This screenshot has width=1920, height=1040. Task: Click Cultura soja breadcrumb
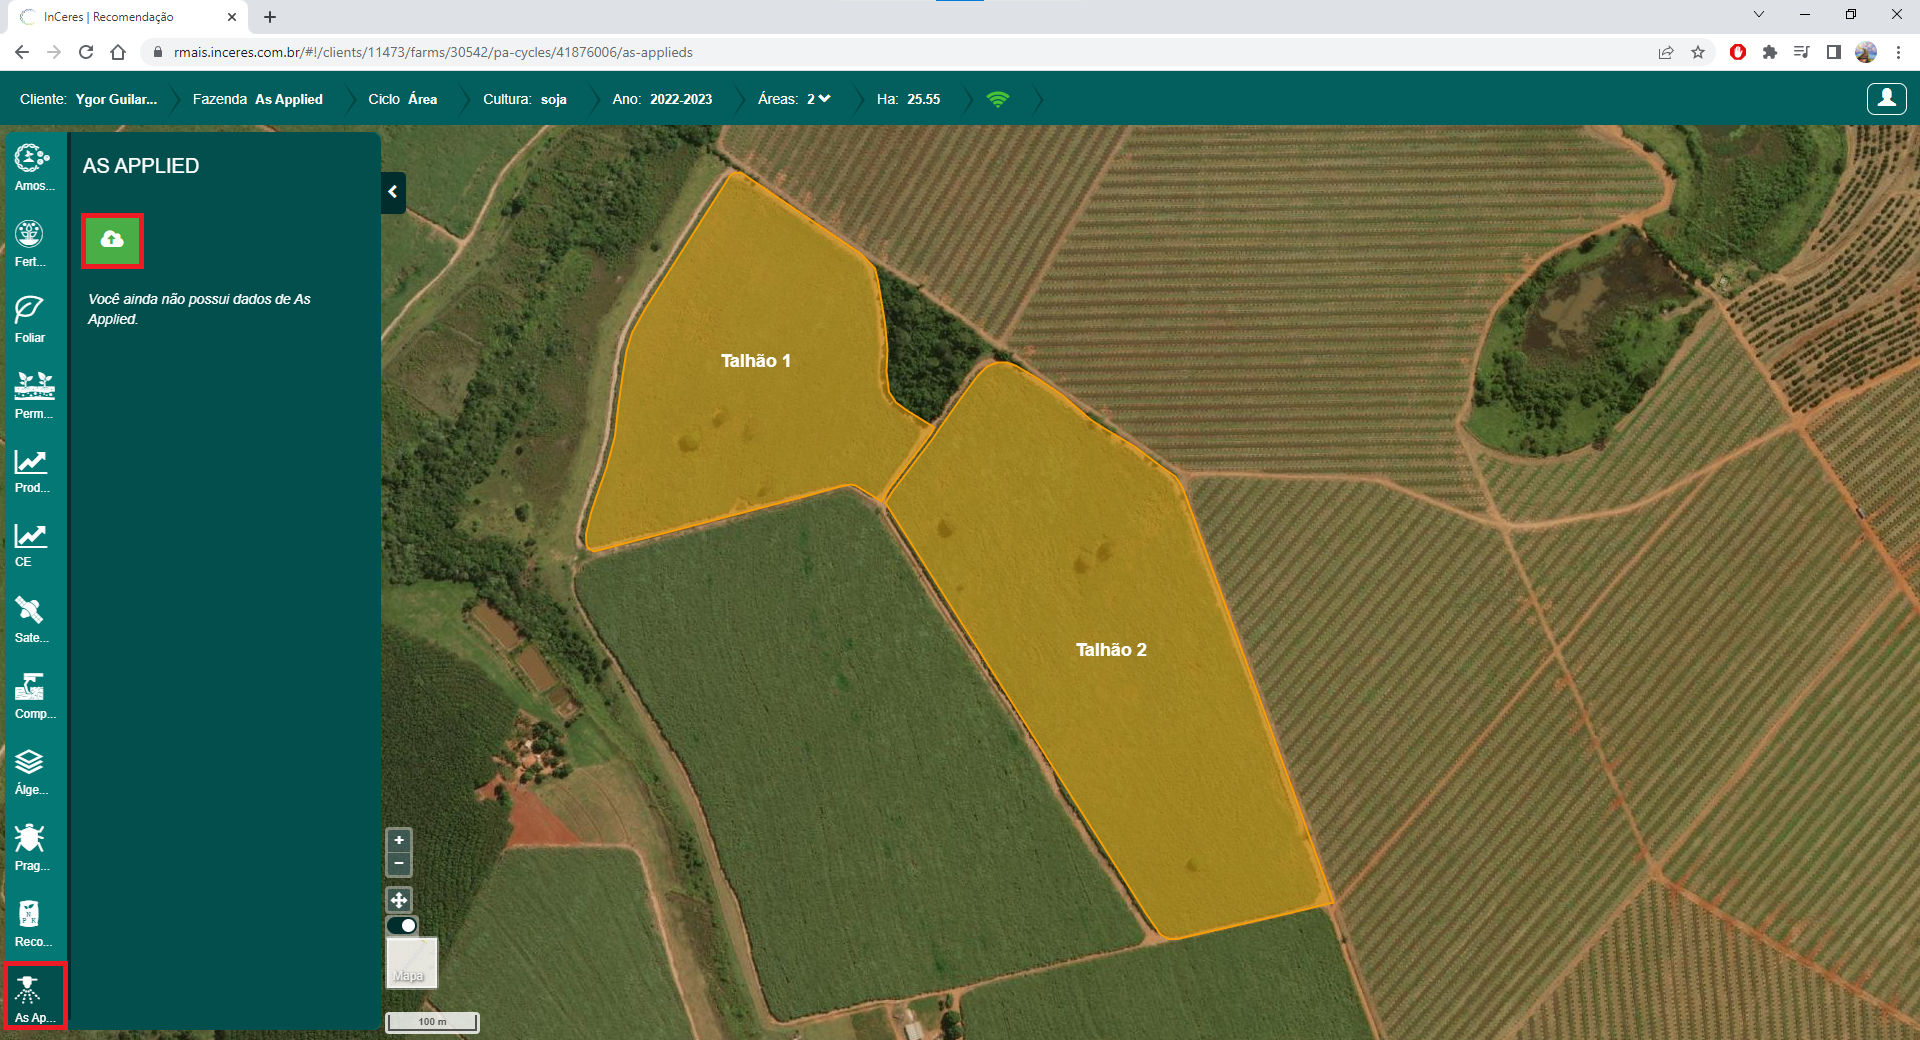(x=524, y=99)
